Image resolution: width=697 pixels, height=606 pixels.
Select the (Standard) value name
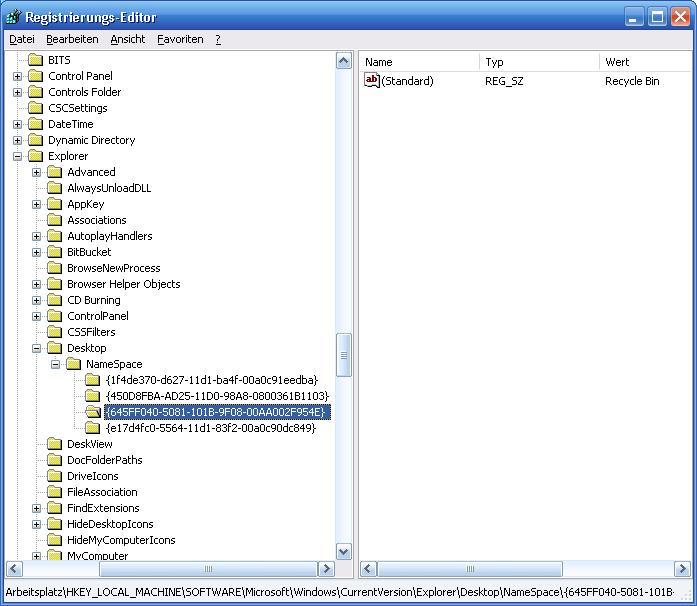click(407, 81)
